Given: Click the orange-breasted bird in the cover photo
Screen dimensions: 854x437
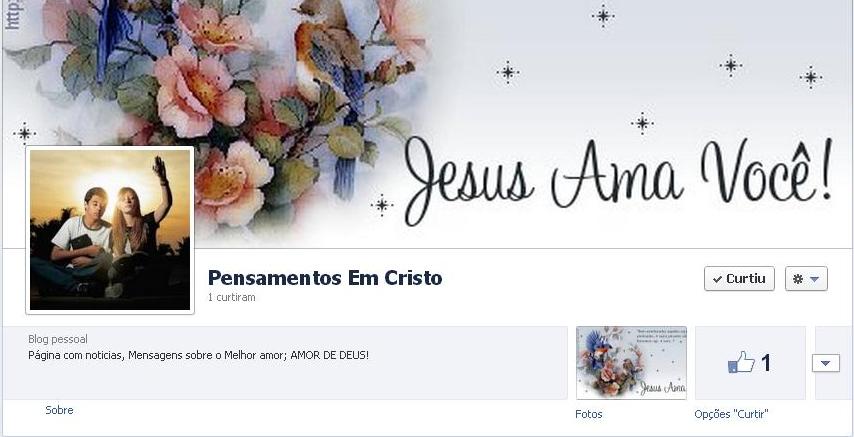Looking at the screenshot, I should click(327, 52).
